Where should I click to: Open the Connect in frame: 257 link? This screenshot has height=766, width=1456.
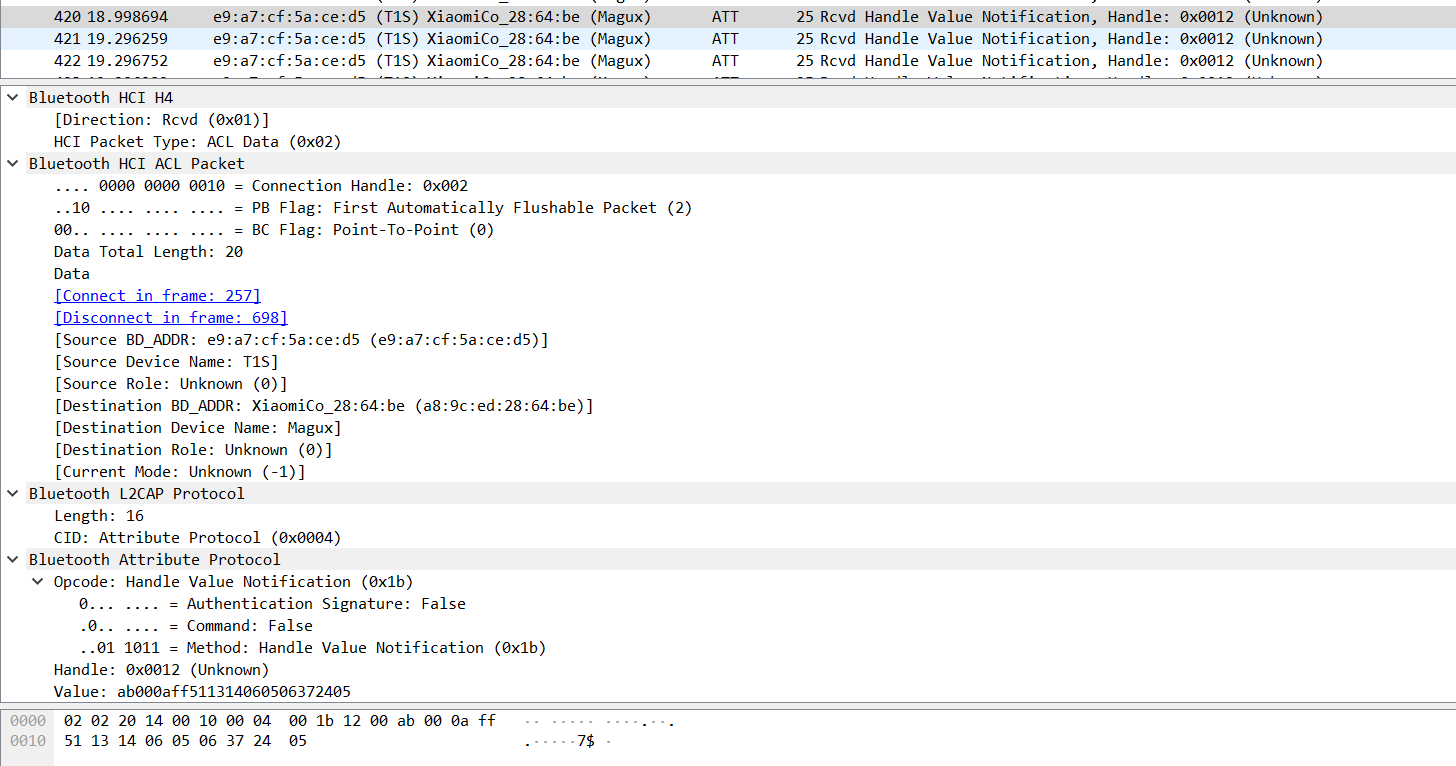pyautogui.click(x=157, y=296)
